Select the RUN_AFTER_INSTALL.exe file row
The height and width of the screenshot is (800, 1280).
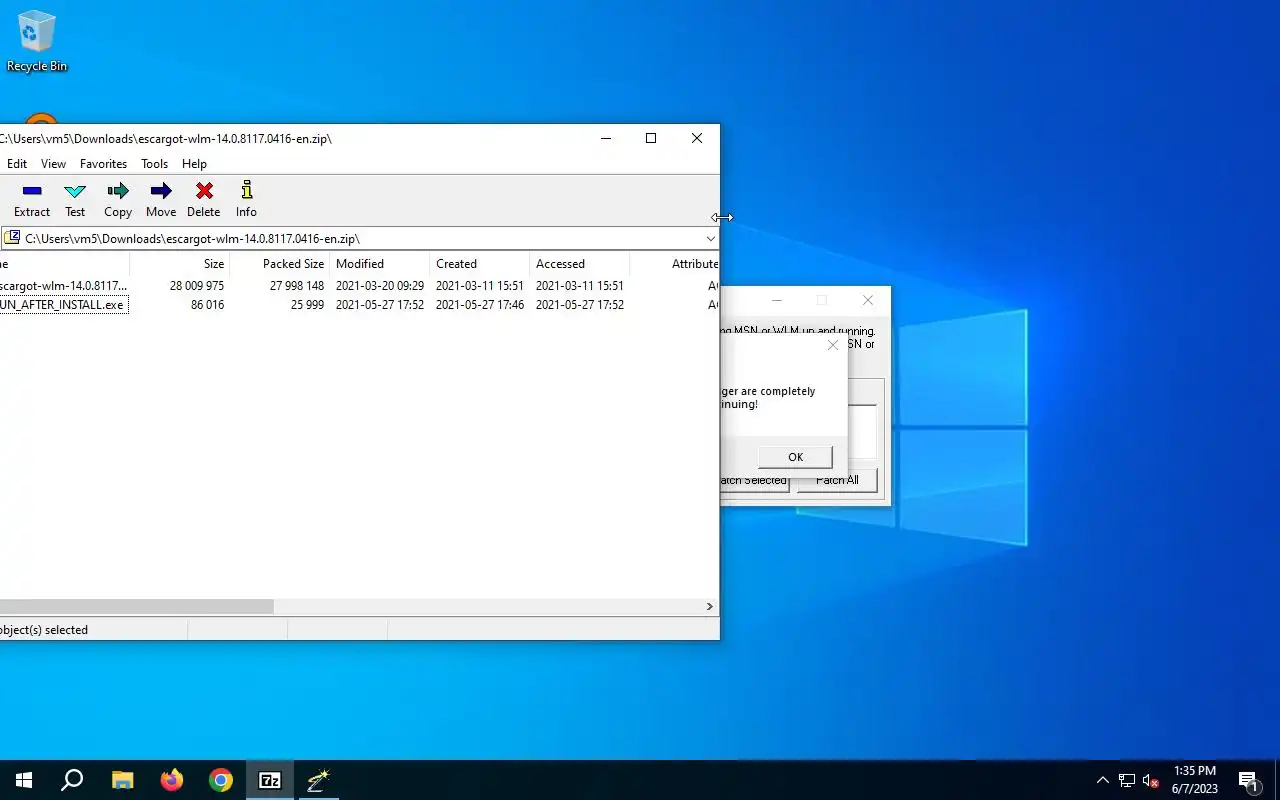pos(359,305)
